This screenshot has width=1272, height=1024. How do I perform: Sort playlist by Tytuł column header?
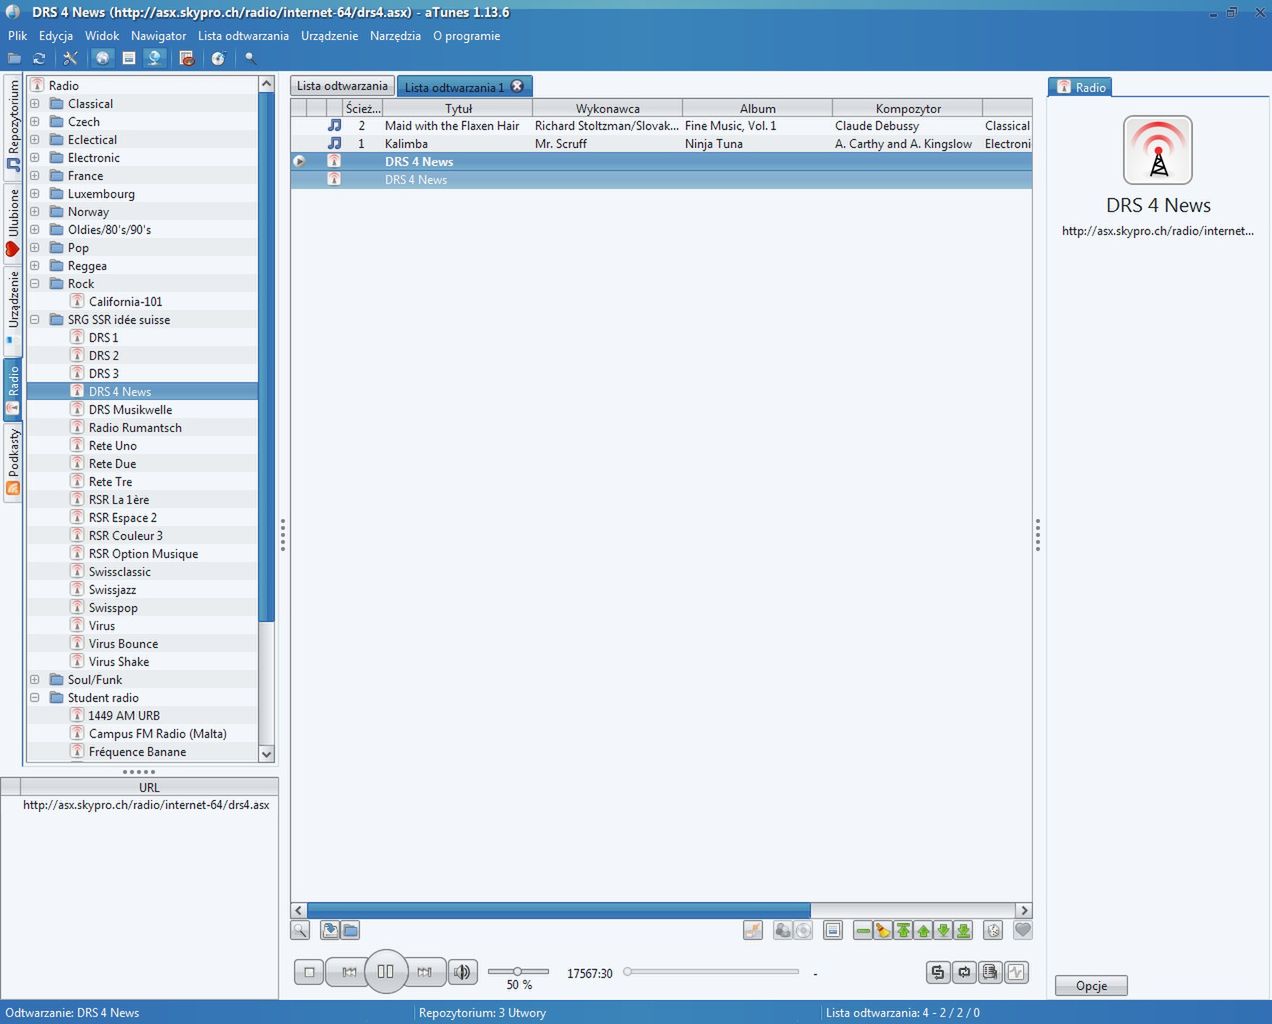(x=458, y=108)
